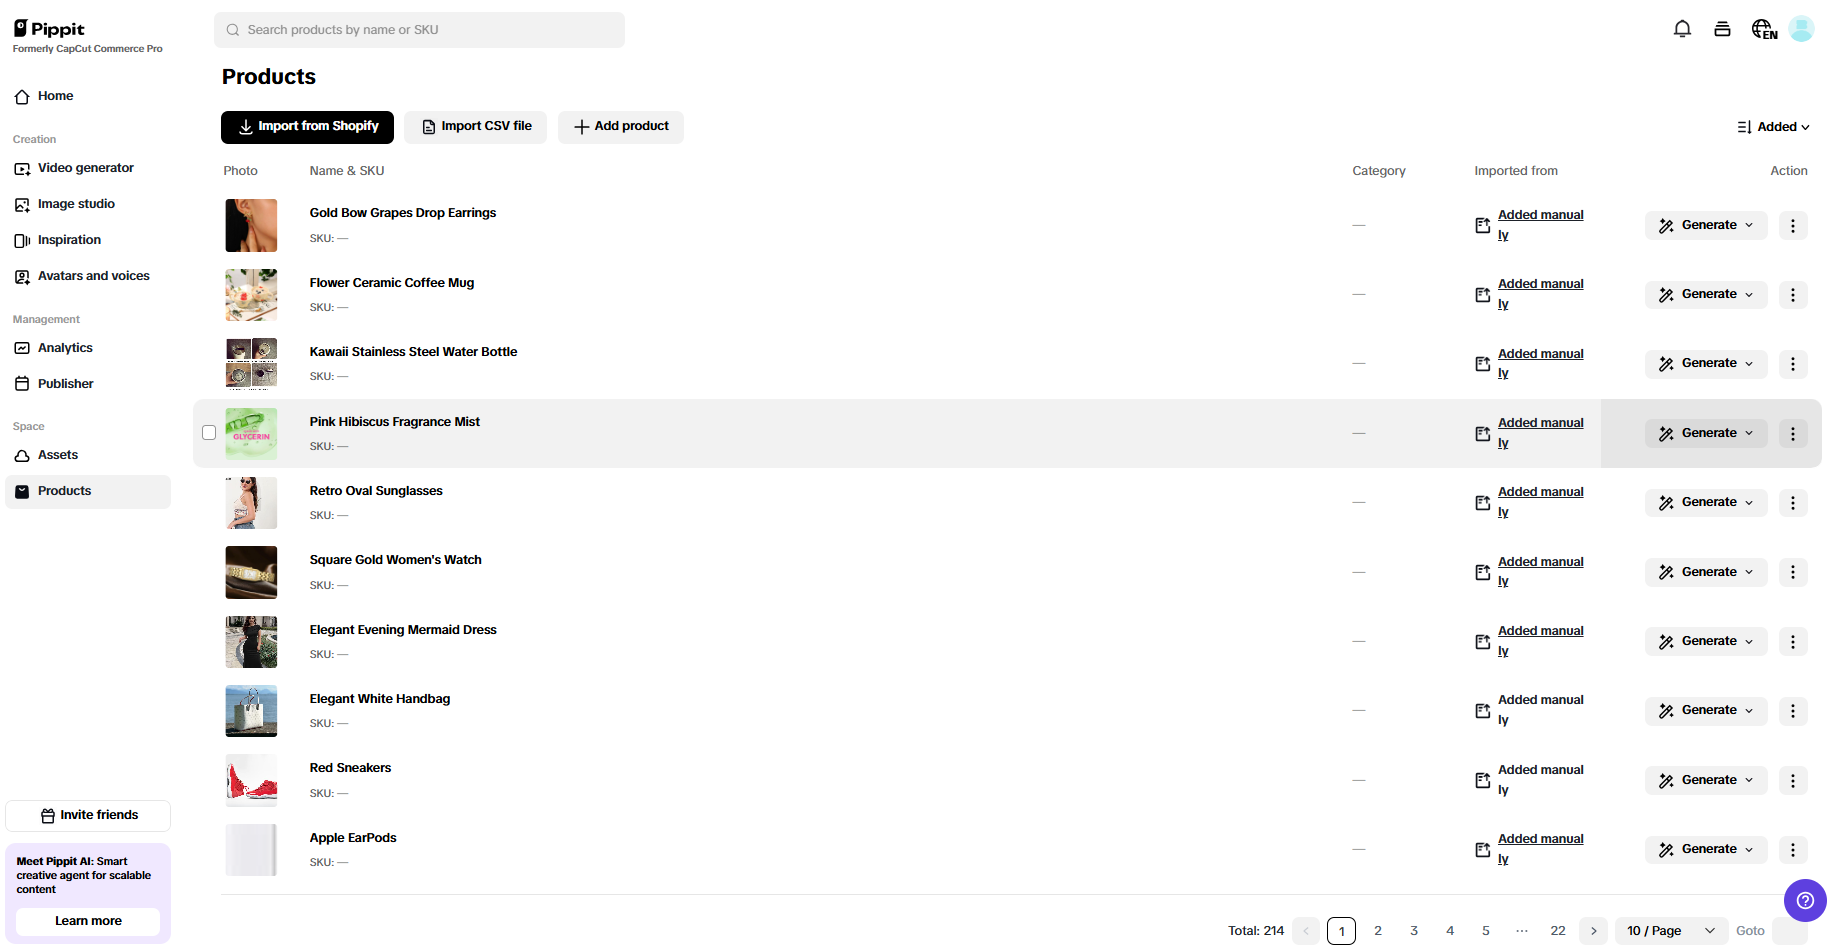
Task: Check the Pink Hibiscus Fragrance Mist checkbox
Action: (209, 432)
